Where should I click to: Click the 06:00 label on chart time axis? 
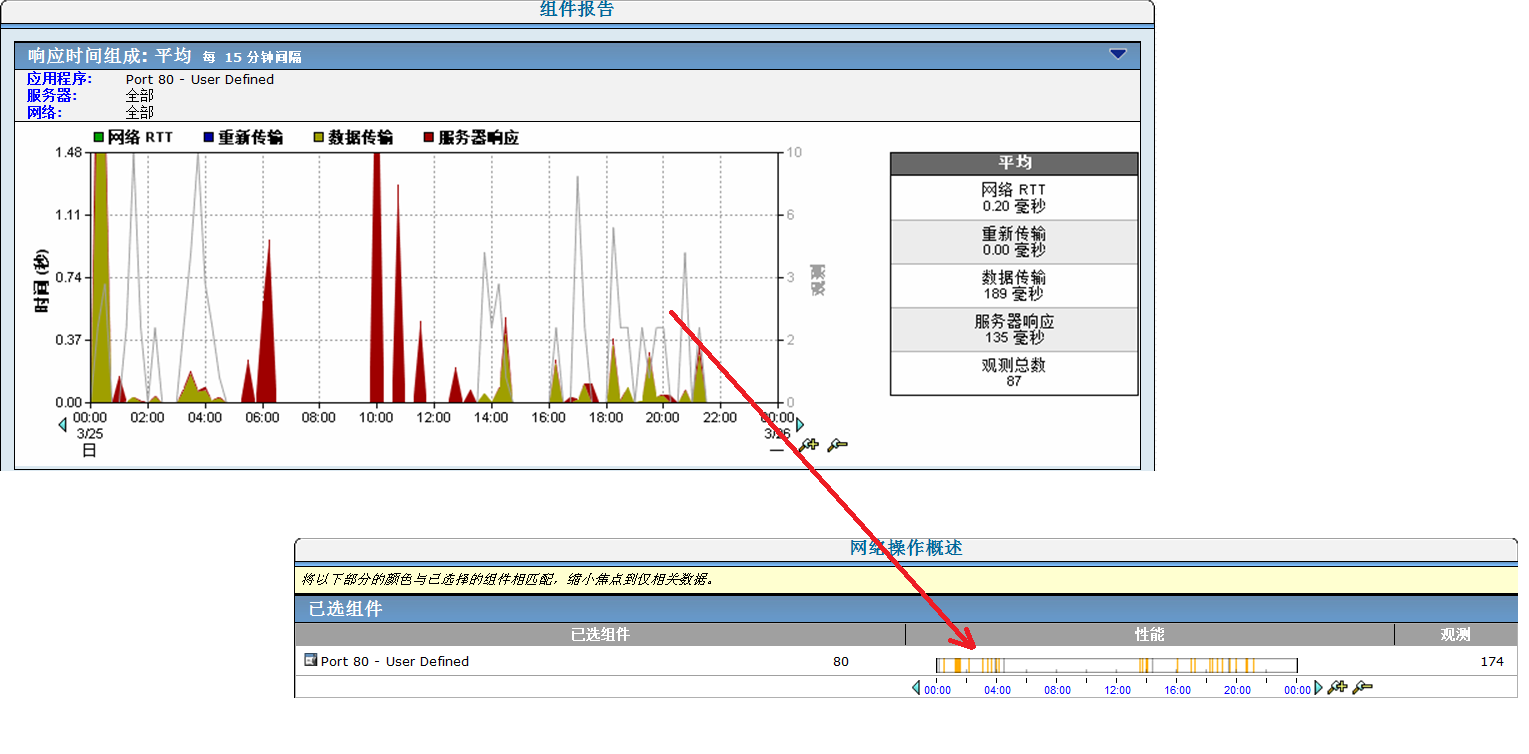coord(262,417)
